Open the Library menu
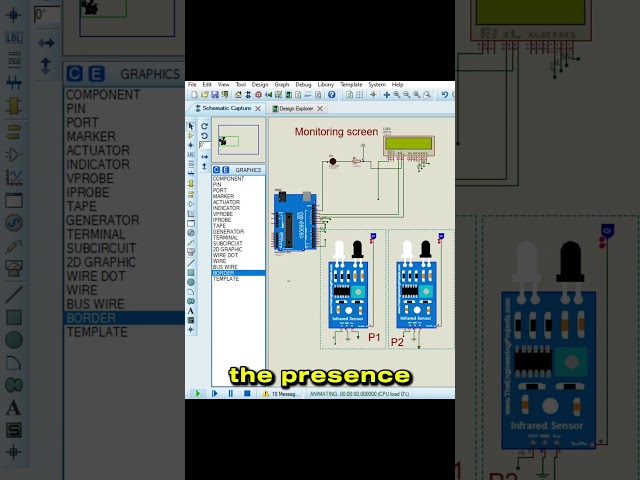Image resolution: width=640 pixels, height=480 pixels. click(326, 84)
